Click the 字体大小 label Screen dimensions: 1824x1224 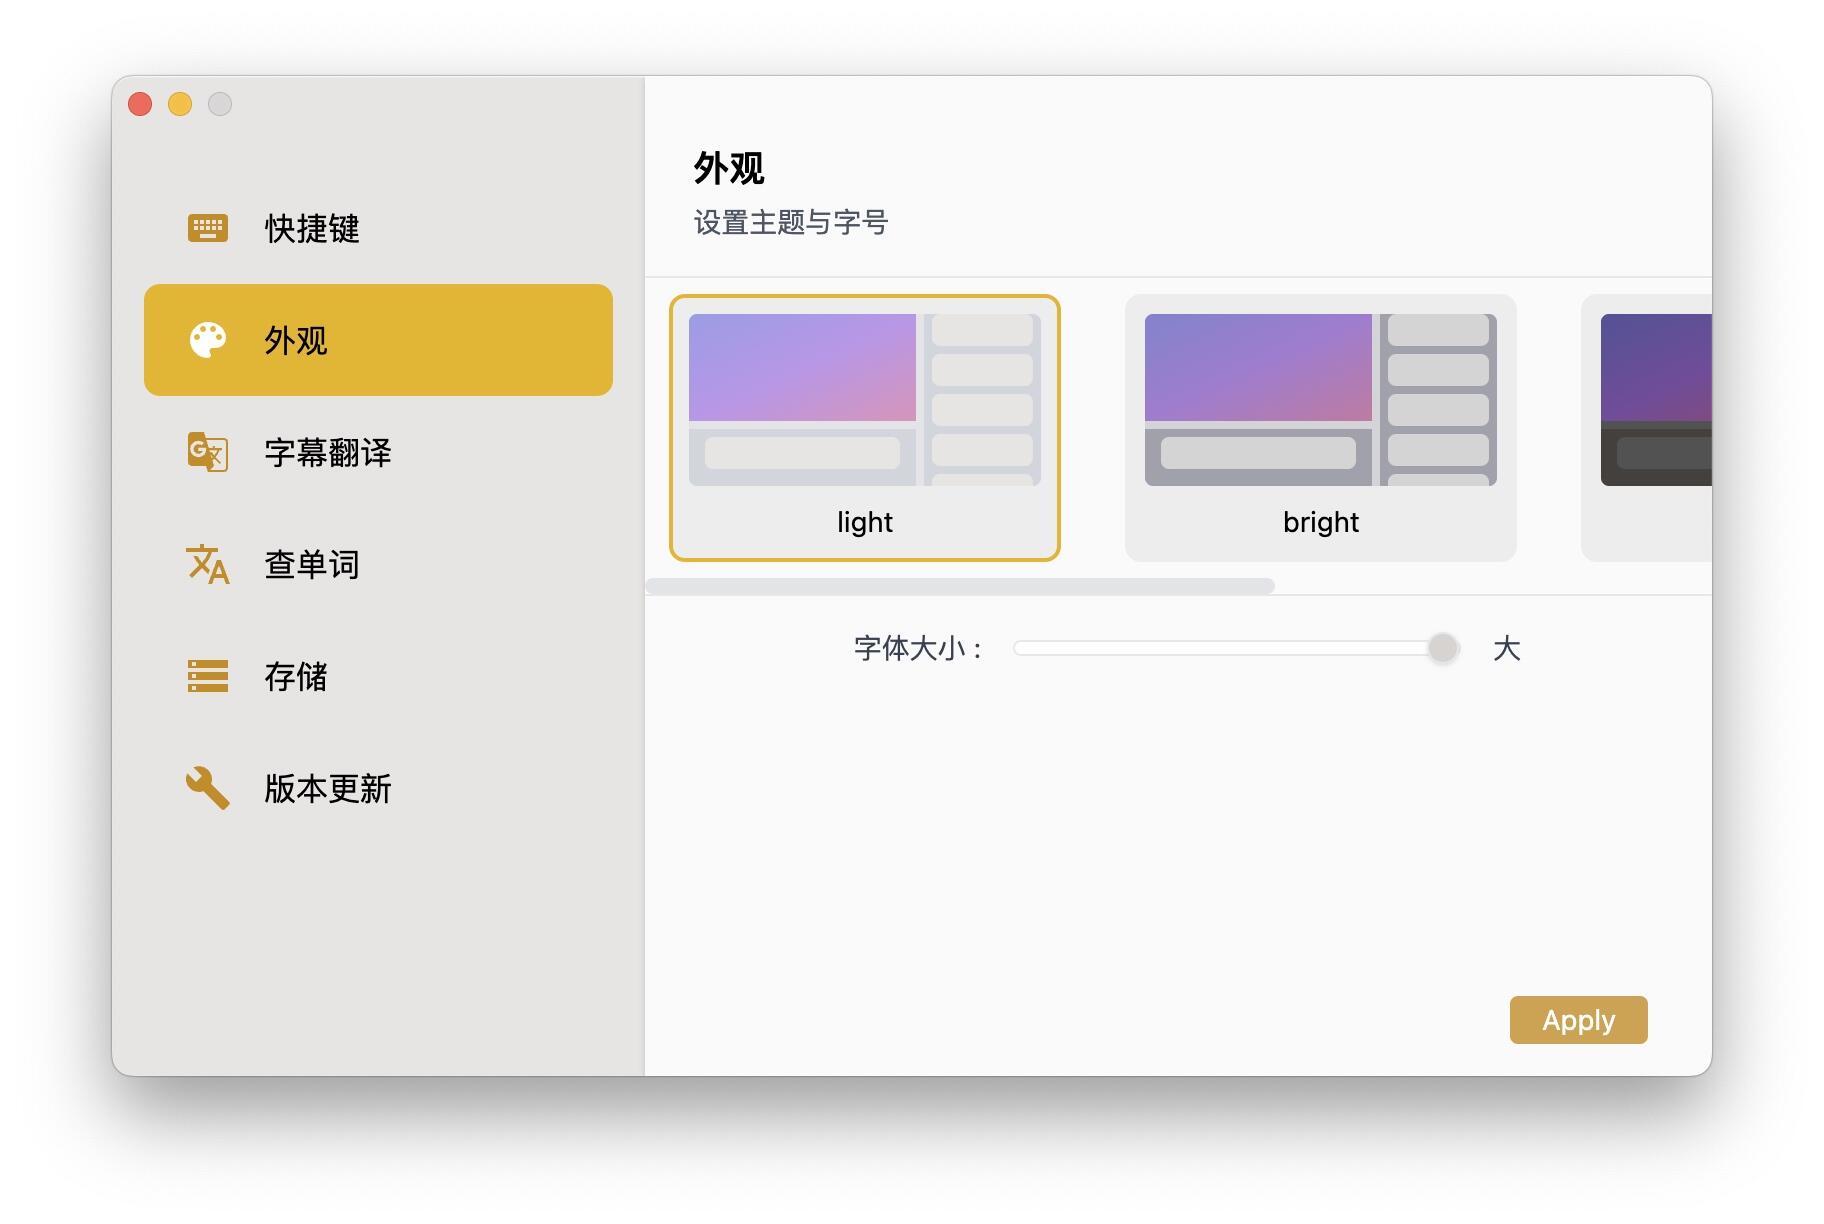click(x=918, y=648)
